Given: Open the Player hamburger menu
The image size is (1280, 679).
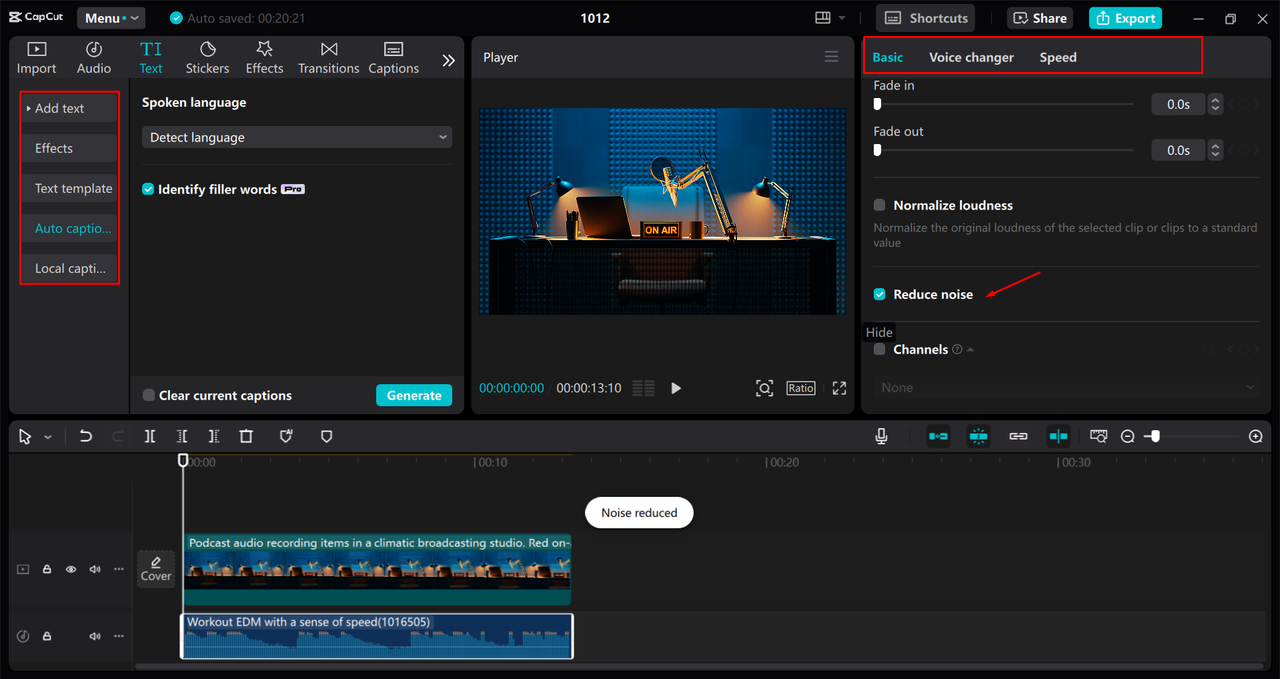Looking at the screenshot, I should 831,57.
